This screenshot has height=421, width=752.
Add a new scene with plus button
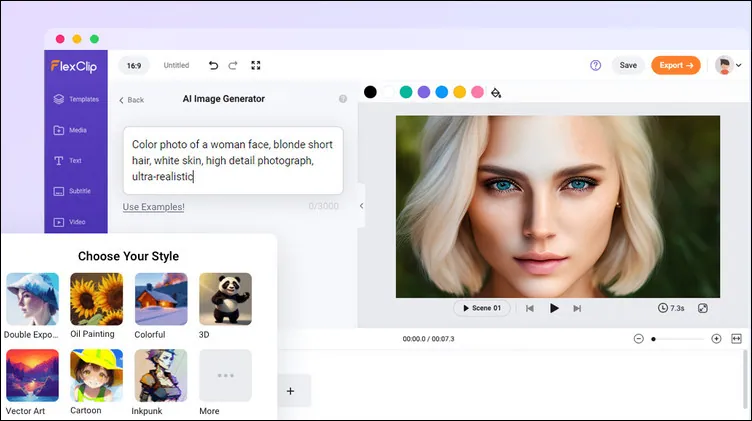point(291,391)
